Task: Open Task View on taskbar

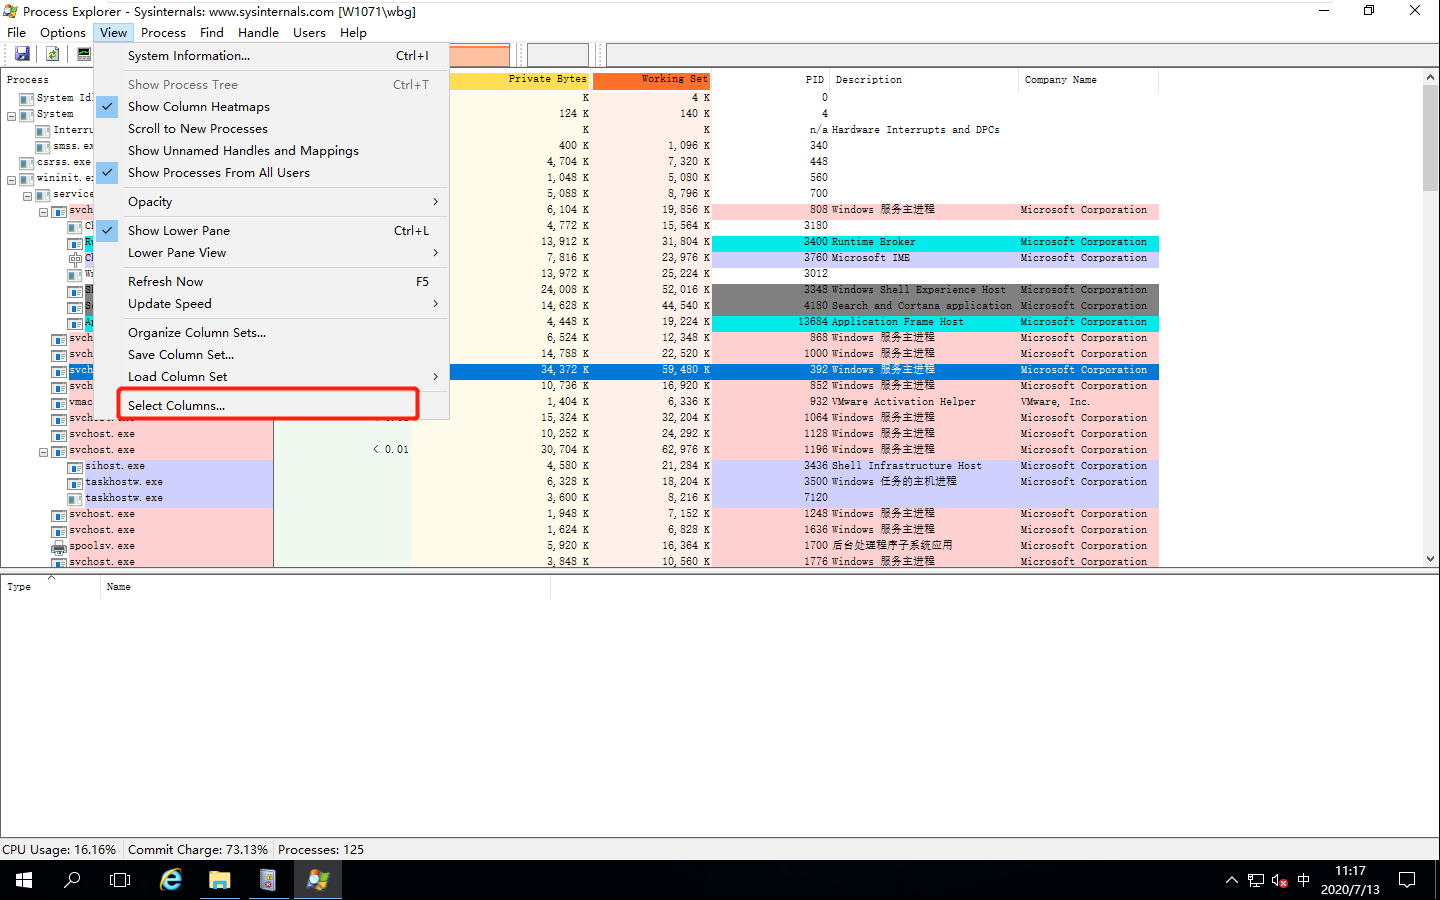Action: (120, 880)
